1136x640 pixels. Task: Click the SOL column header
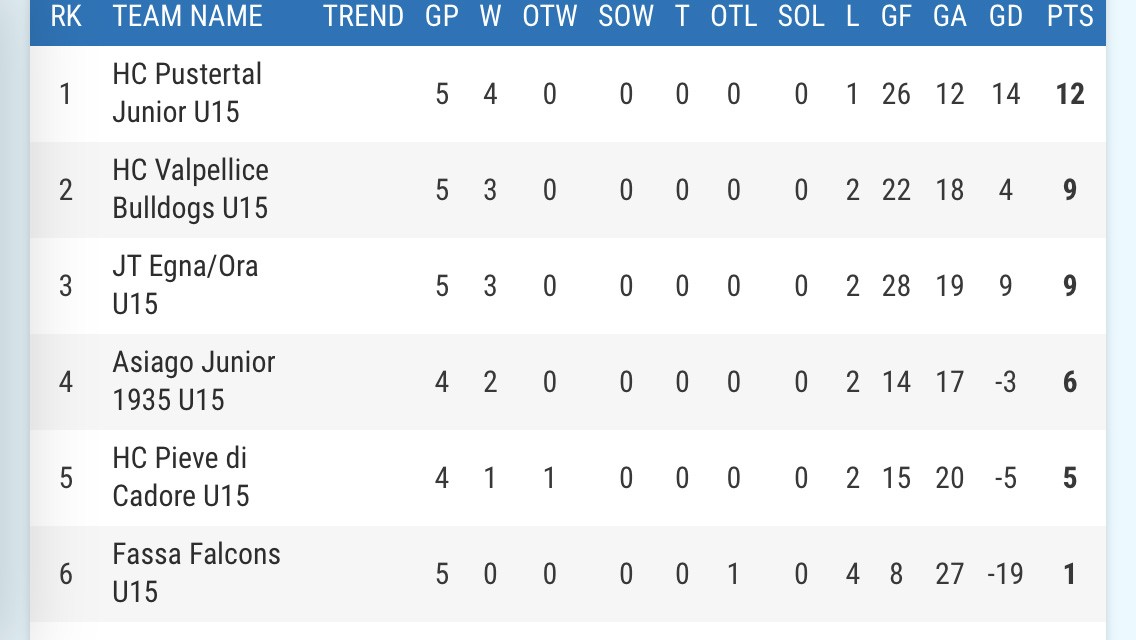coord(801,16)
